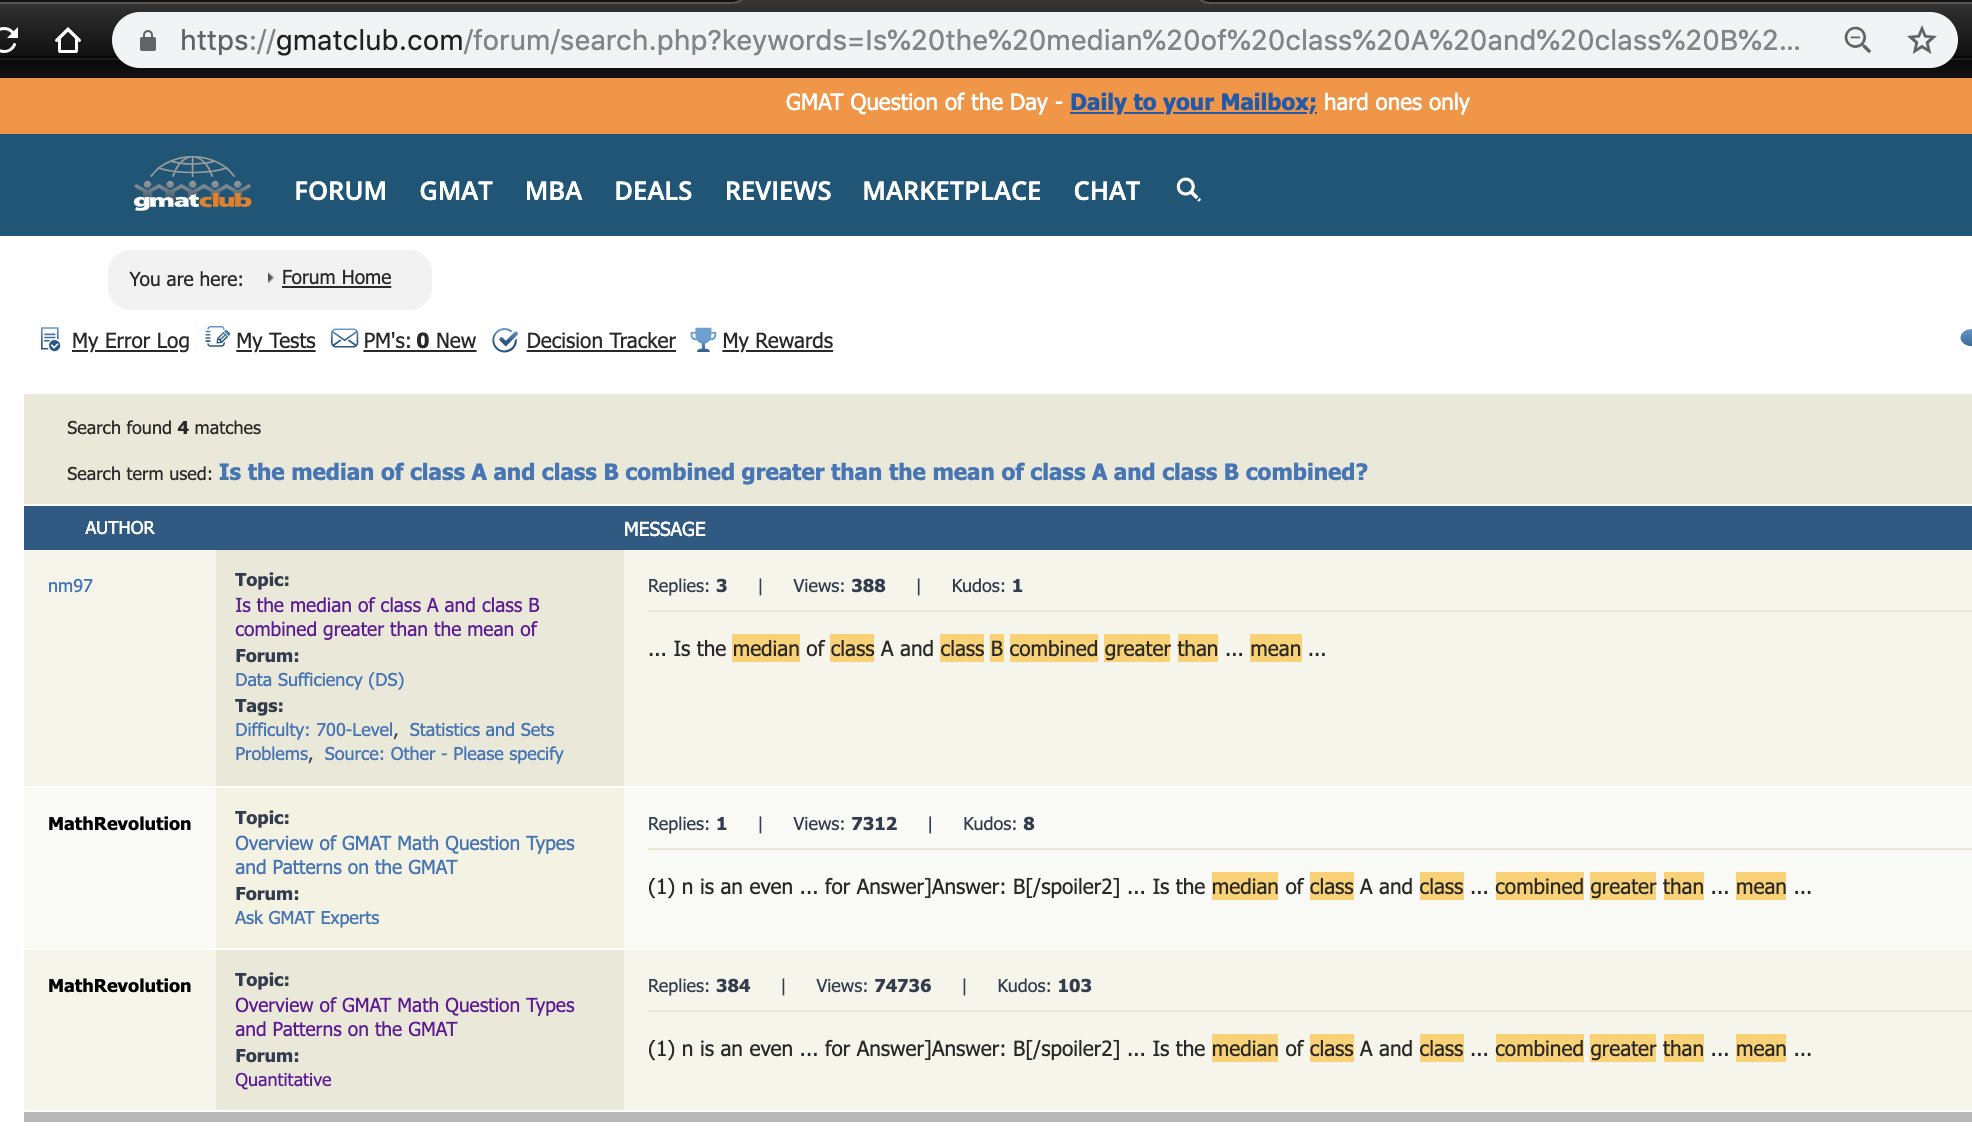Click 'Replies: 3' in first result
Screen dimensions: 1972x1144
tap(687, 586)
